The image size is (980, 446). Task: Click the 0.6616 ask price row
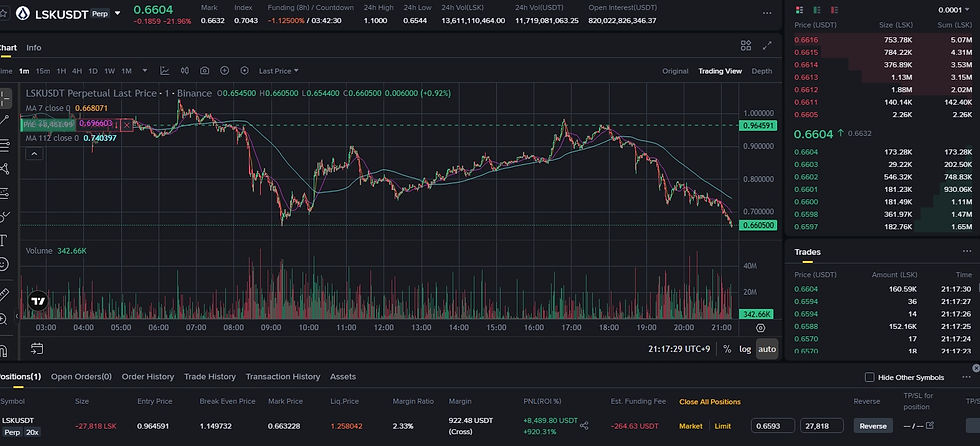(882, 39)
